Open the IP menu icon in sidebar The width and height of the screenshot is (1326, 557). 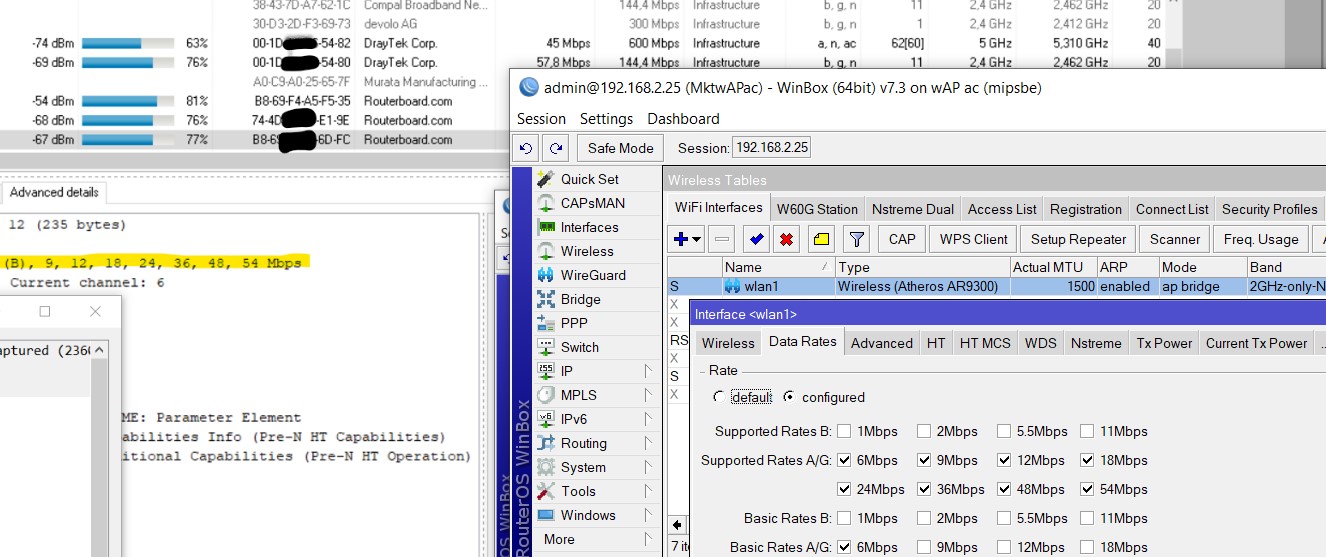point(545,371)
